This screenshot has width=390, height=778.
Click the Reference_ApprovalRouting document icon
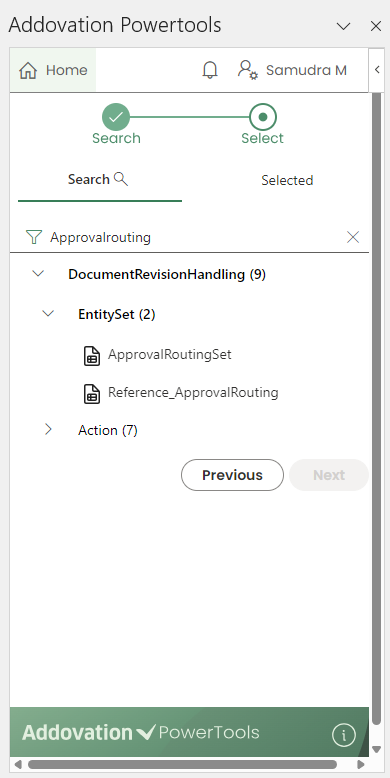click(92, 393)
